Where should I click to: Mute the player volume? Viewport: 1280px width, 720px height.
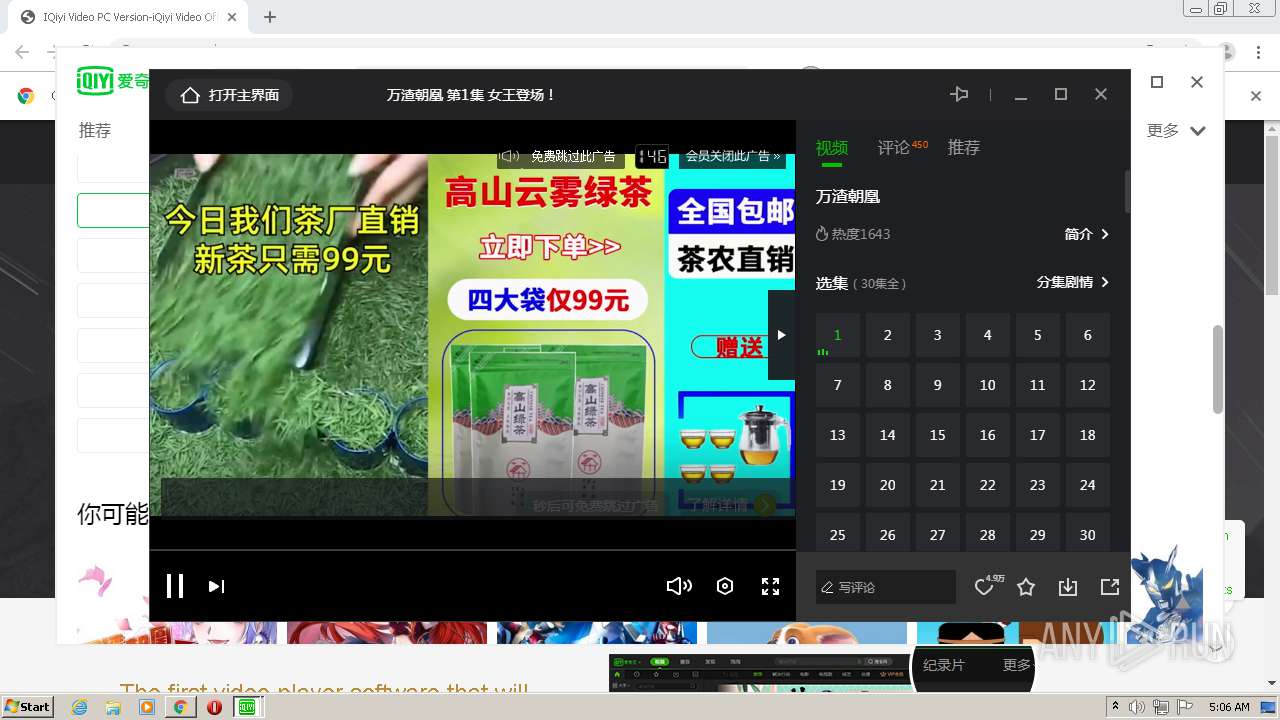[679, 586]
